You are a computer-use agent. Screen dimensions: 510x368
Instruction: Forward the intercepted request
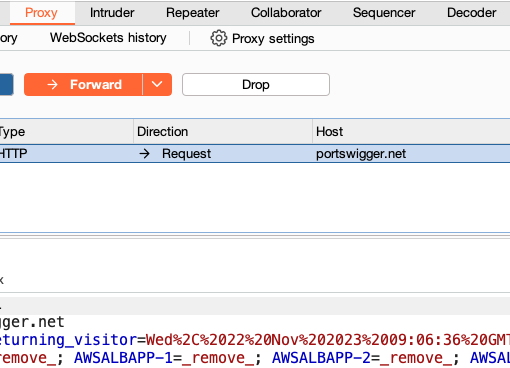(x=83, y=85)
